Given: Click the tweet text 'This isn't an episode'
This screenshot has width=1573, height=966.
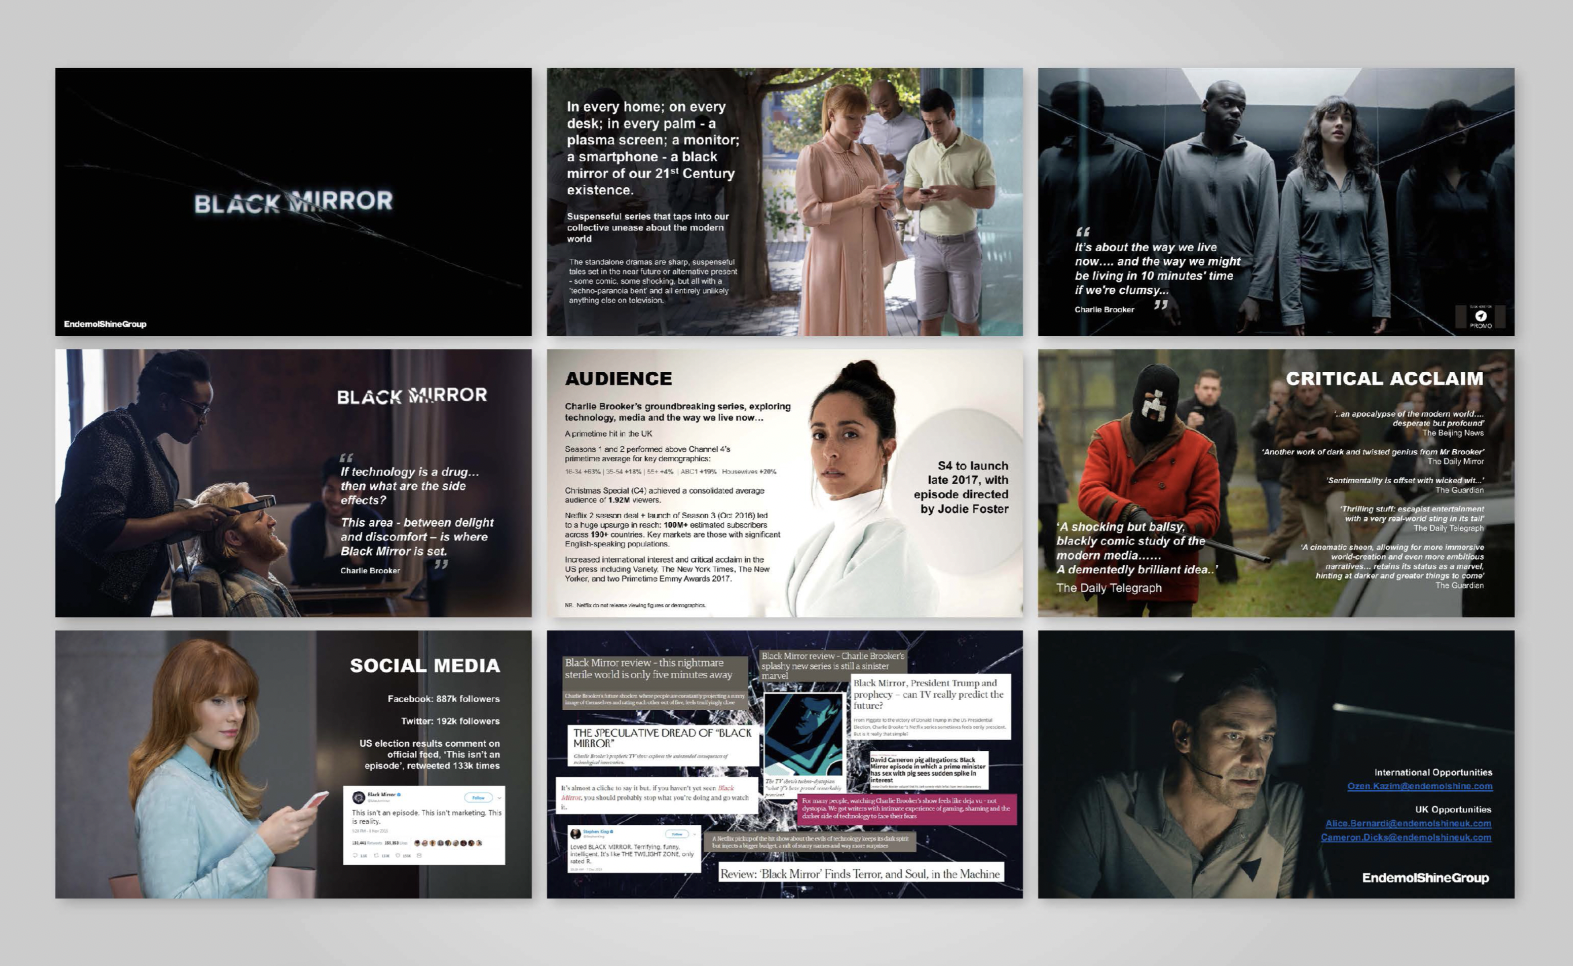Looking at the screenshot, I should click(x=426, y=817).
